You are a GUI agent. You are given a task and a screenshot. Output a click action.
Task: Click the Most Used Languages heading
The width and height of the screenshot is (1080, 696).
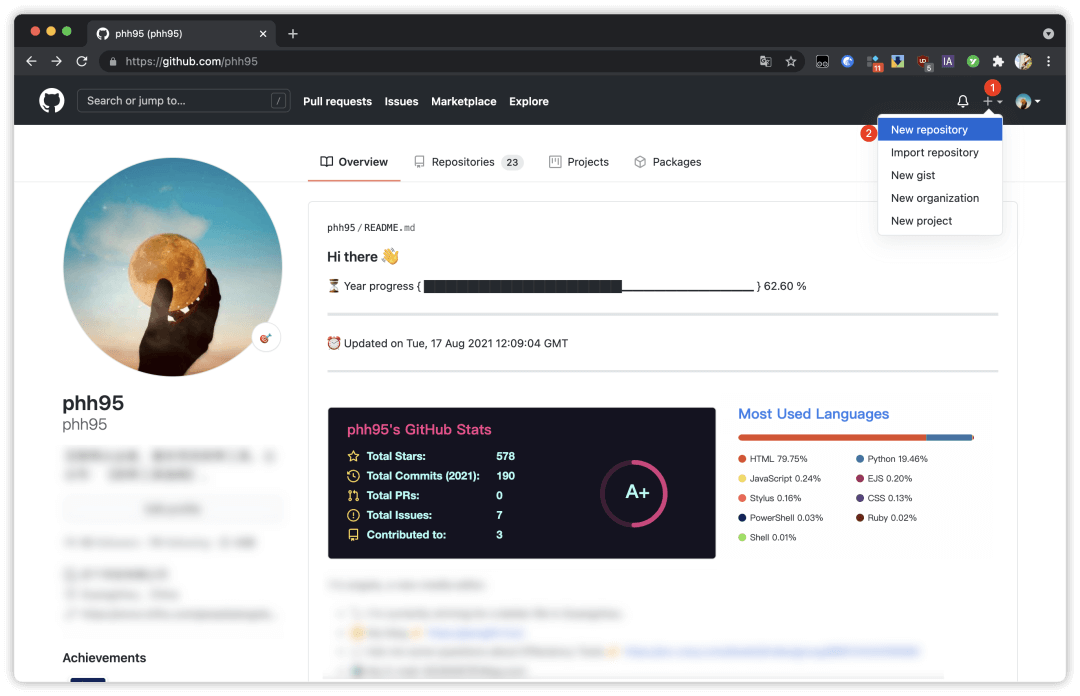(813, 413)
